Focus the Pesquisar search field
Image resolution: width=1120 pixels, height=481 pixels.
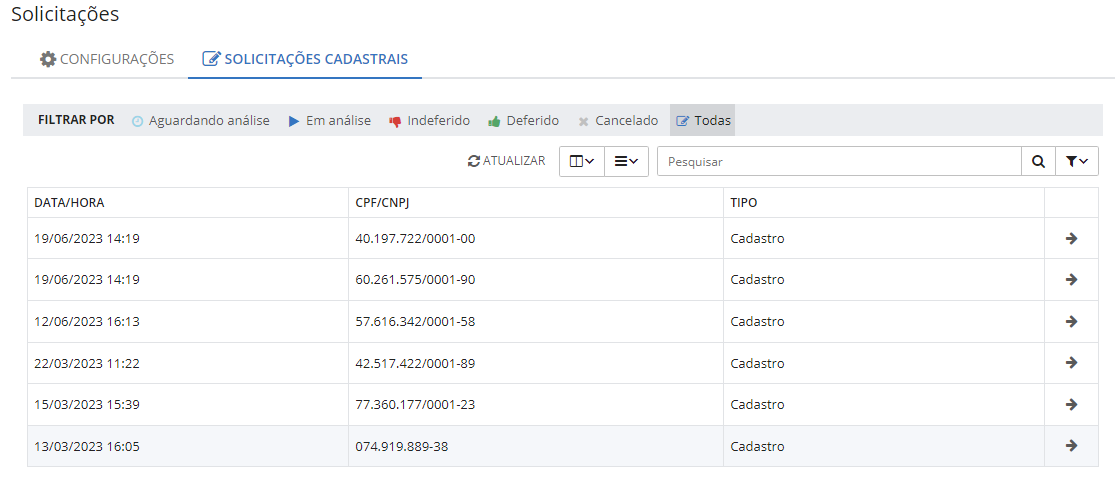pos(839,162)
